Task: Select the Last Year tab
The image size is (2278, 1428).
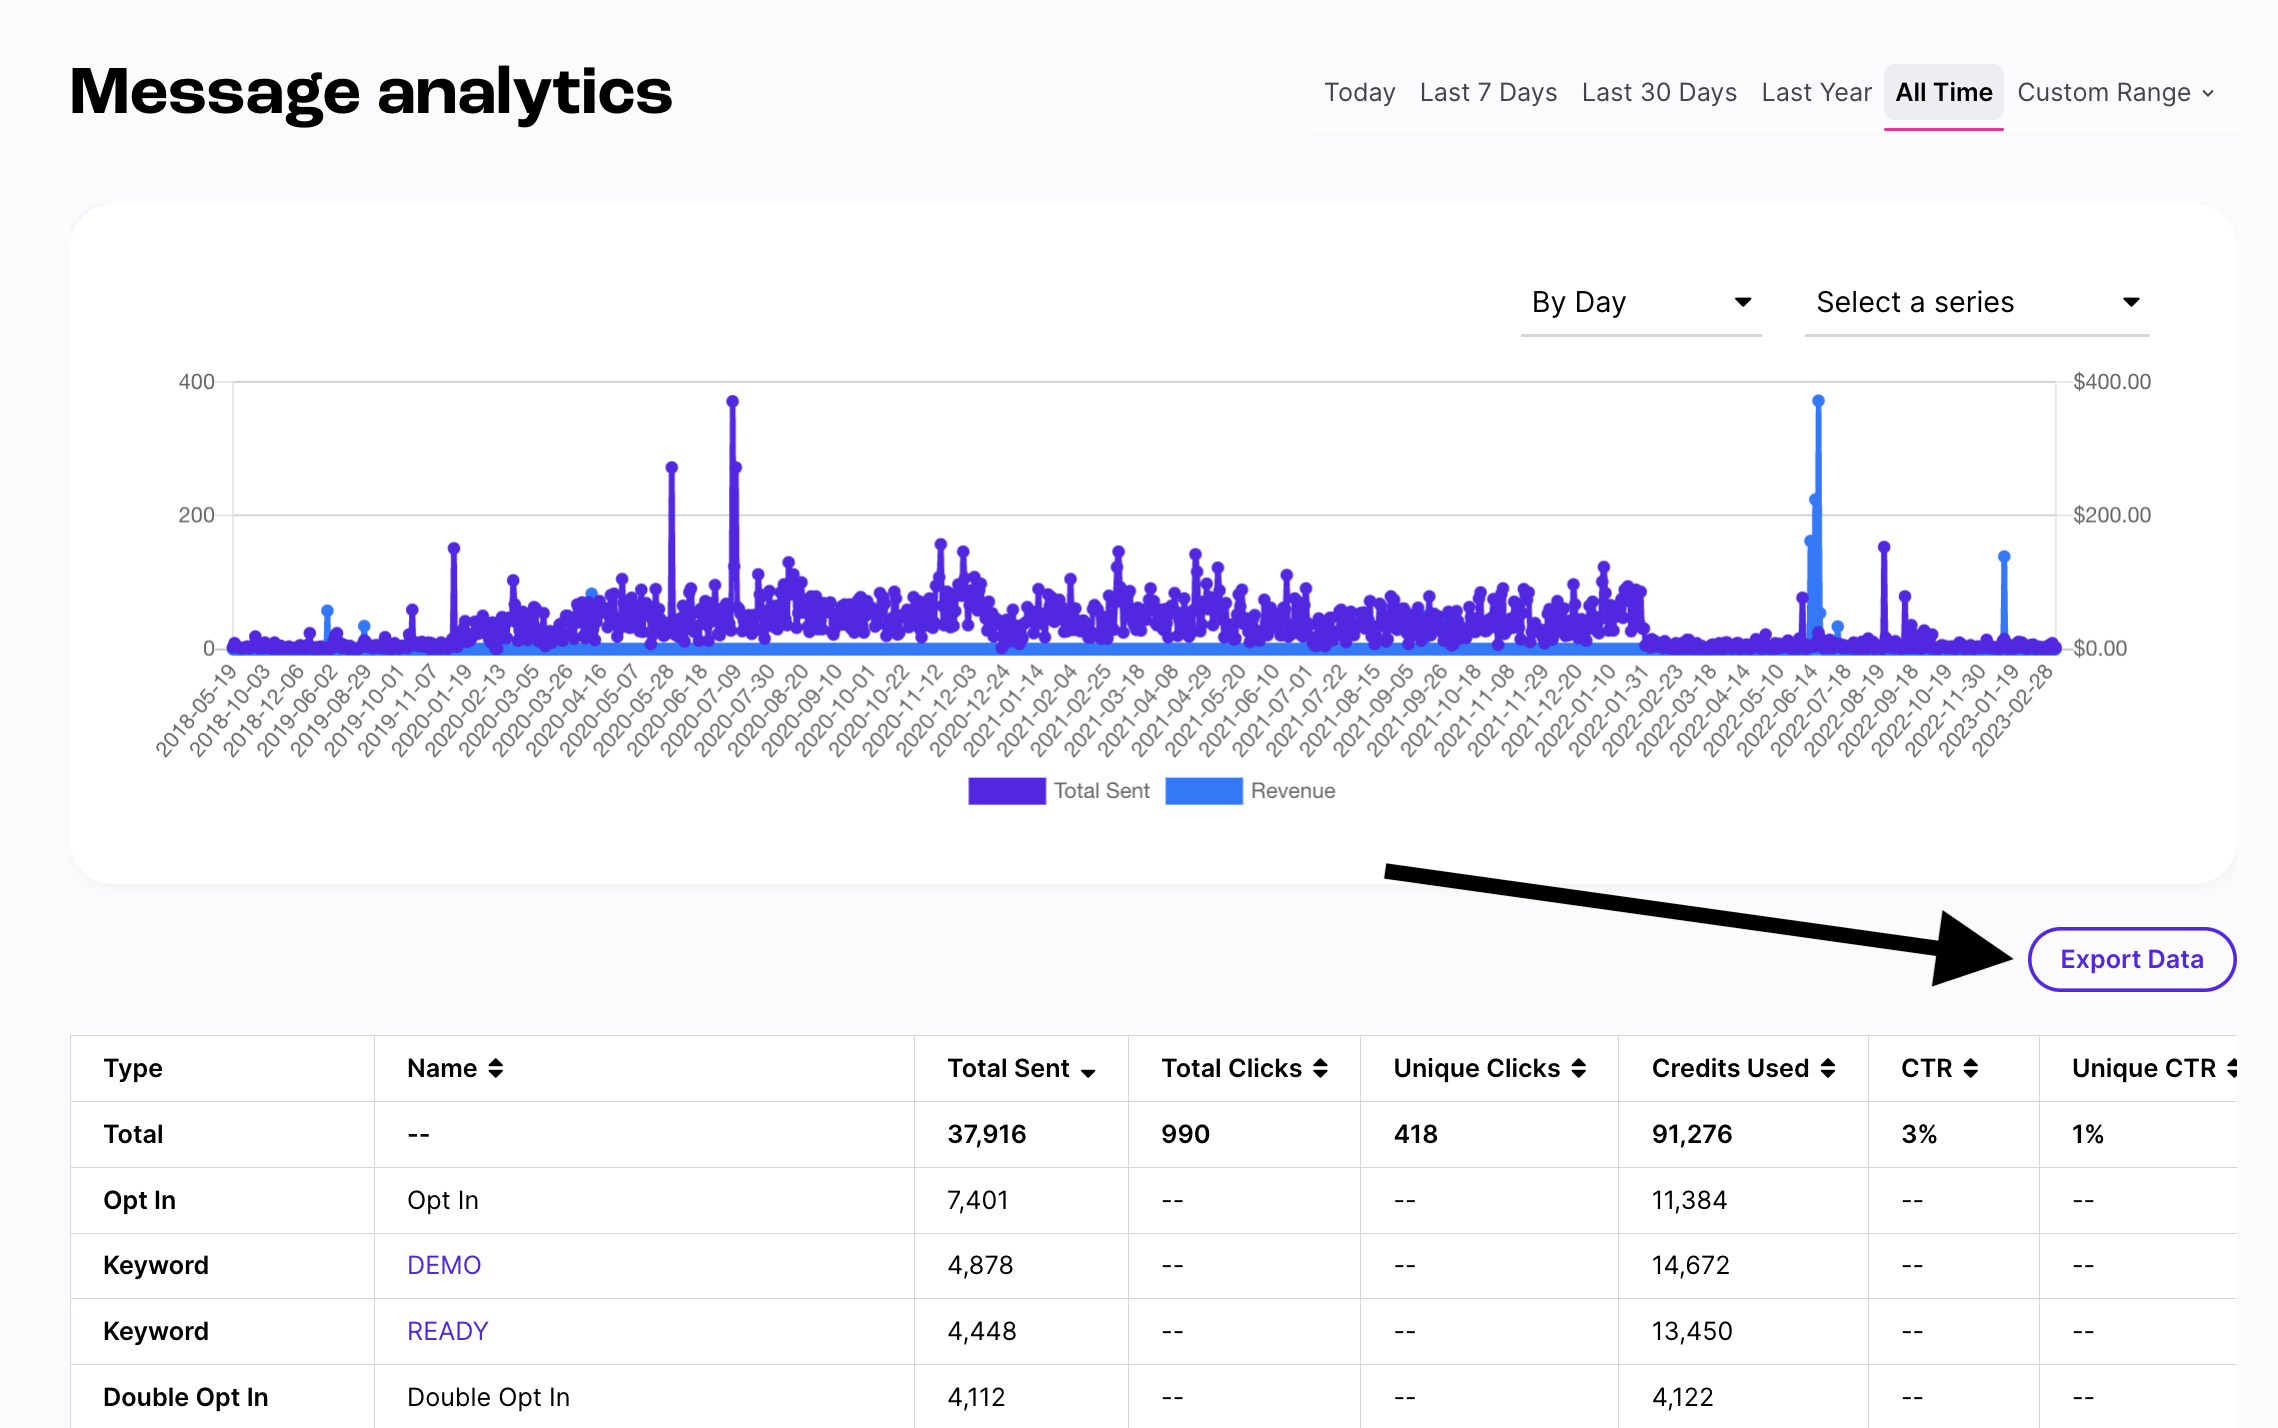Action: [1816, 93]
